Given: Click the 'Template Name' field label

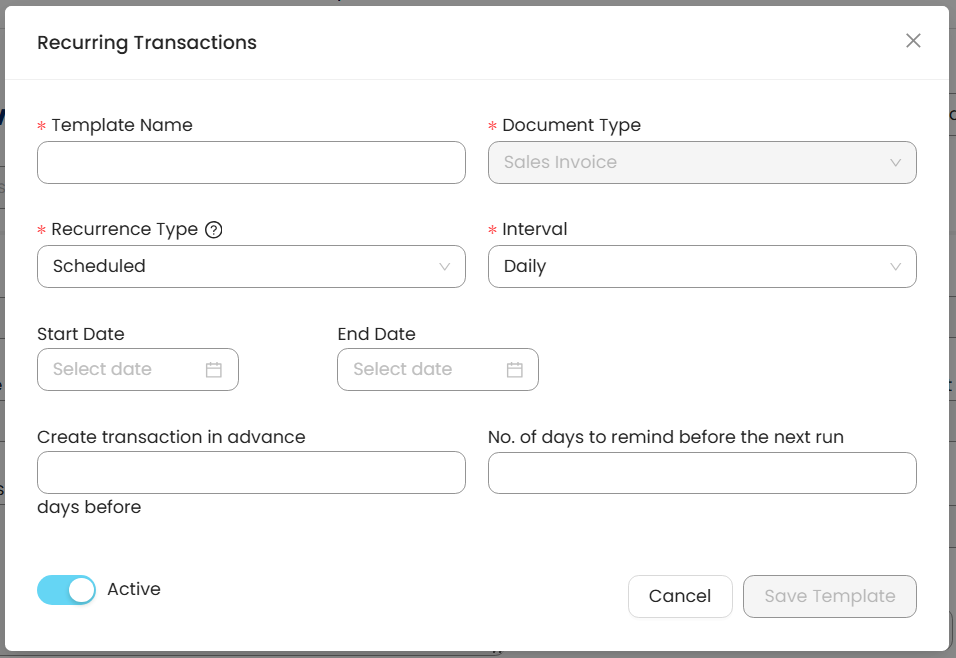Looking at the screenshot, I should (122, 125).
